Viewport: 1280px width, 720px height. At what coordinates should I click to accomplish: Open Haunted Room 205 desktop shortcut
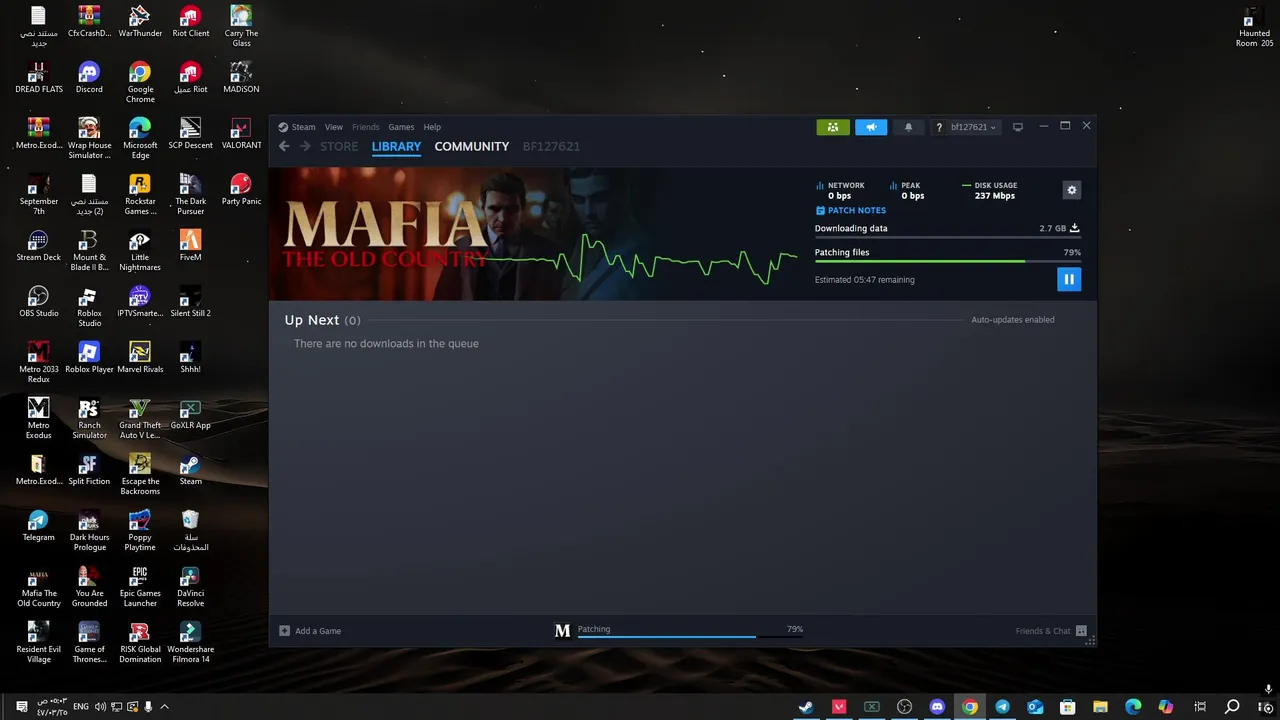tap(1254, 26)
